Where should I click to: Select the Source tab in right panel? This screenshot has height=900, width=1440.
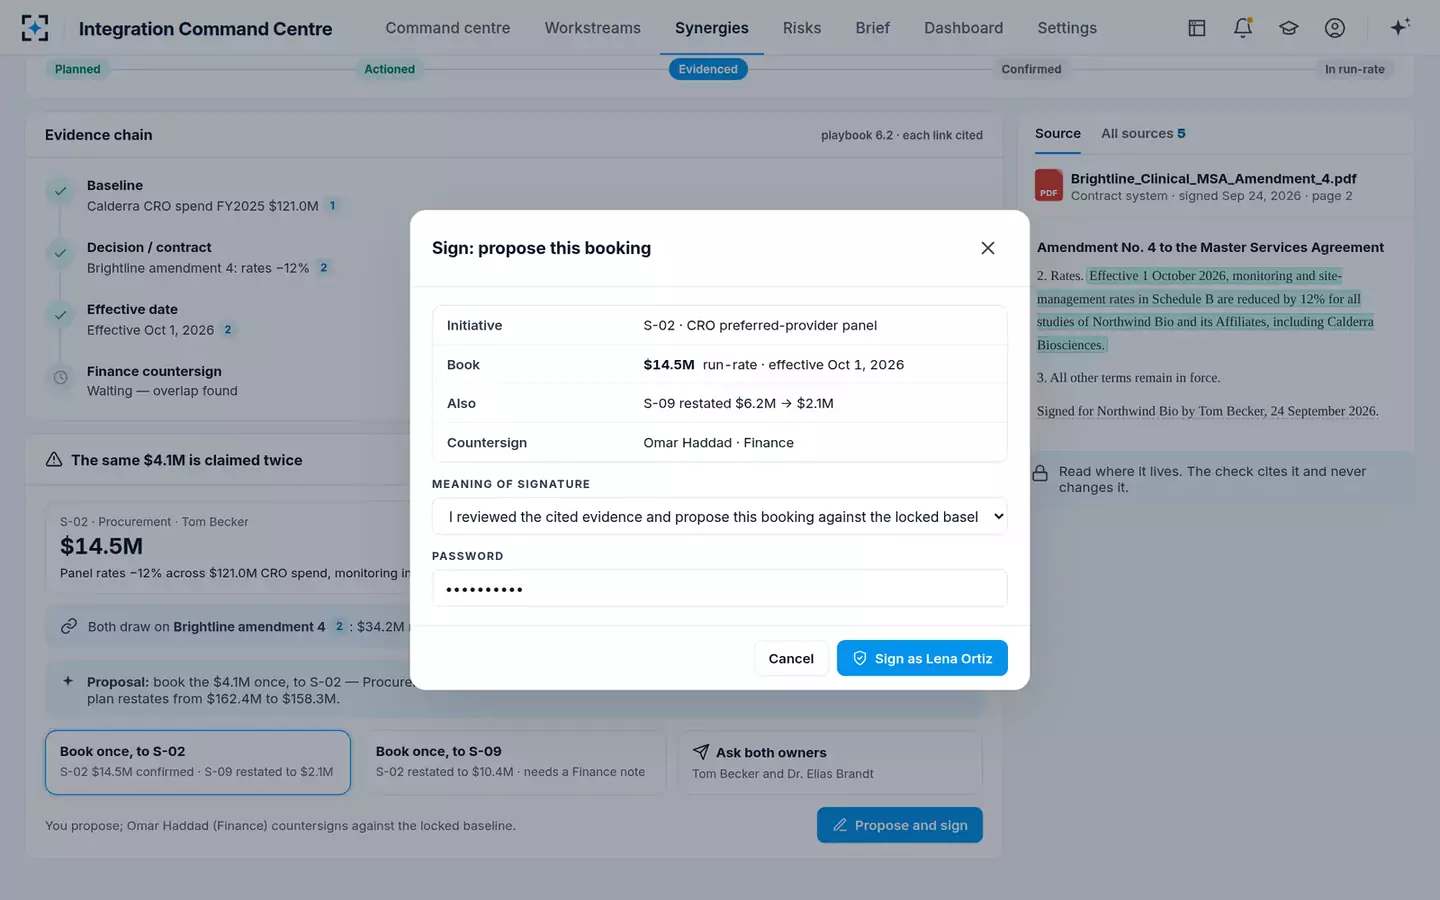click(x=1058, y=133)
